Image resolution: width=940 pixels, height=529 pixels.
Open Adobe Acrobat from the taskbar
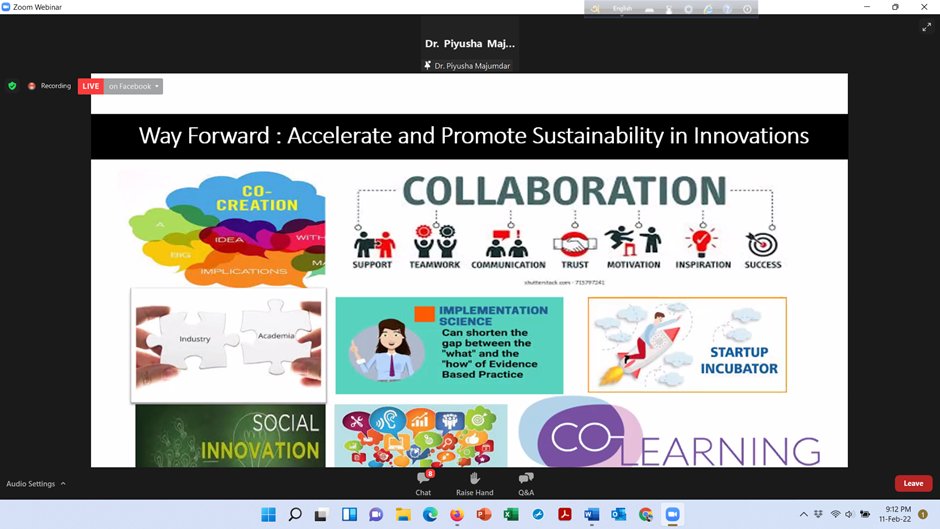pos(565,515)
